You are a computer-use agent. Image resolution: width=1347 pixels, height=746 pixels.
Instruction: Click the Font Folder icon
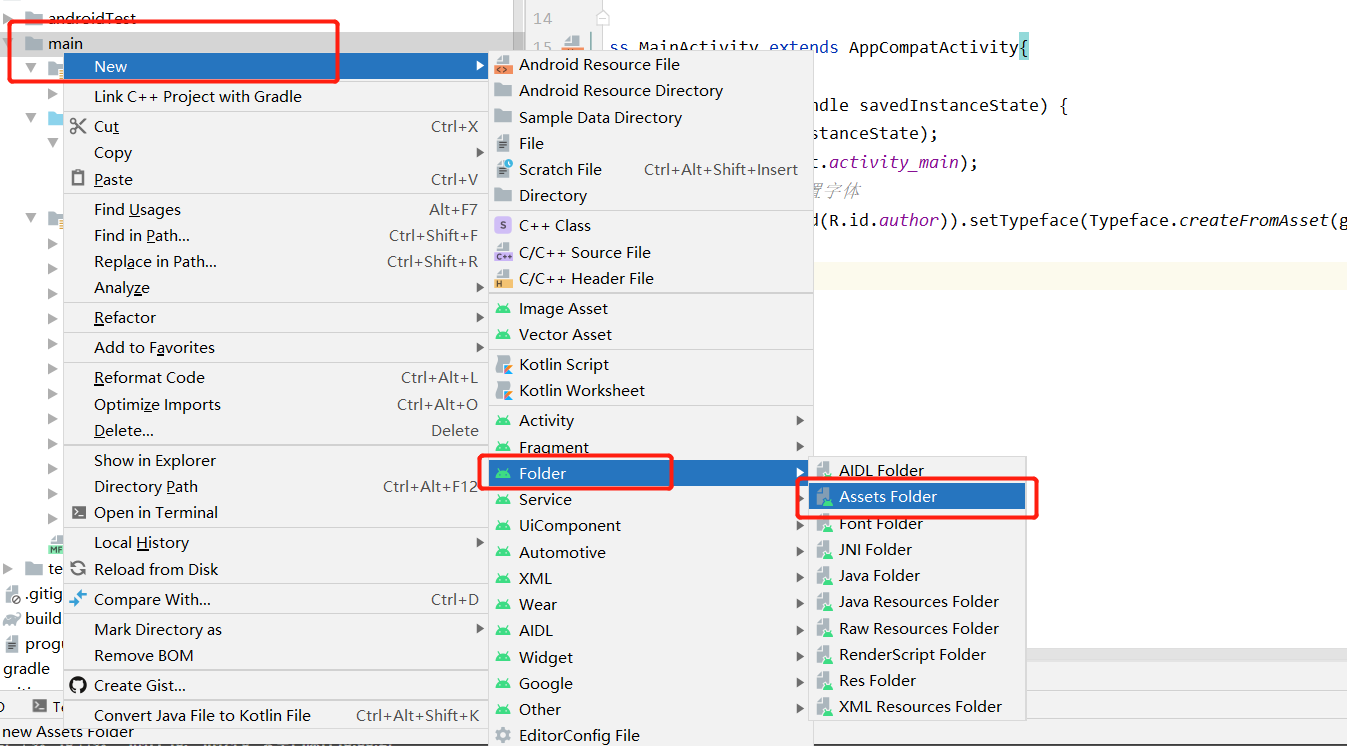point(824,523)
